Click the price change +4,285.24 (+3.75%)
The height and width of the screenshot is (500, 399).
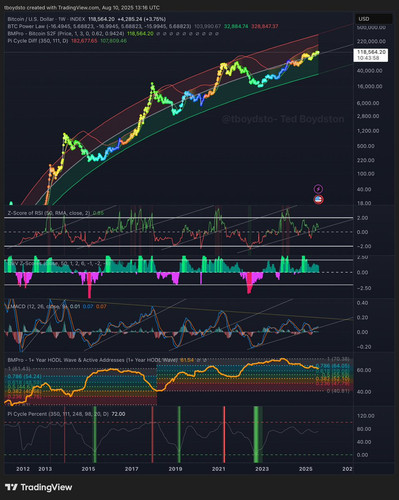(x=142, y=19)
